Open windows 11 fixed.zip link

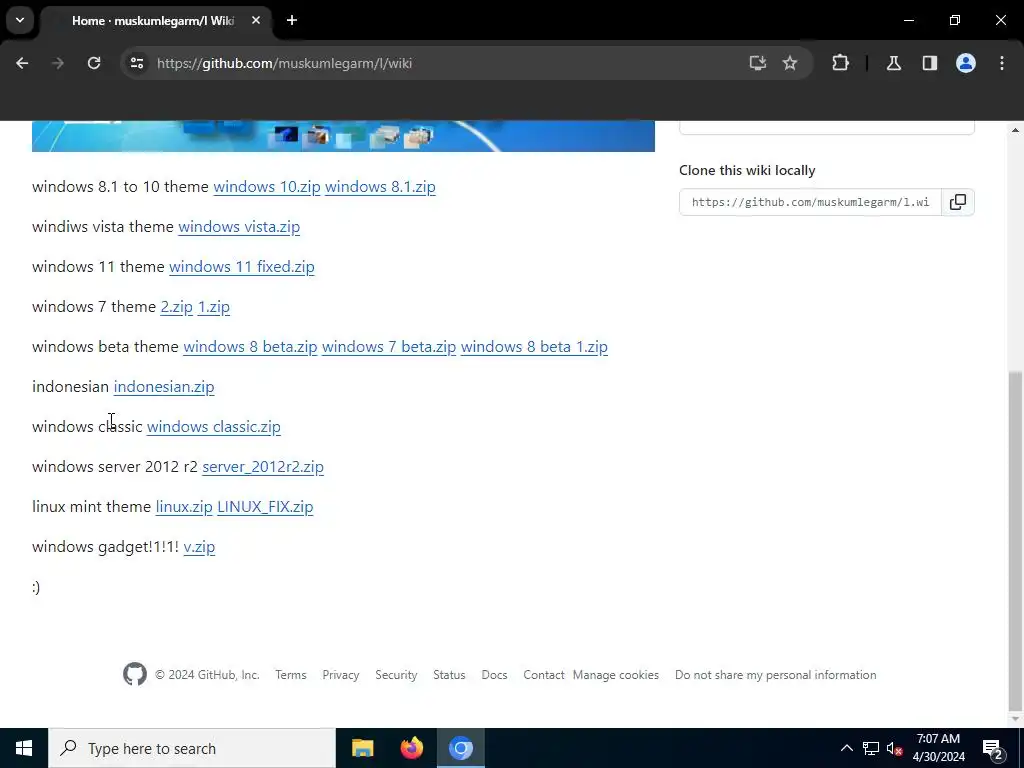click(x=242, y=266)
